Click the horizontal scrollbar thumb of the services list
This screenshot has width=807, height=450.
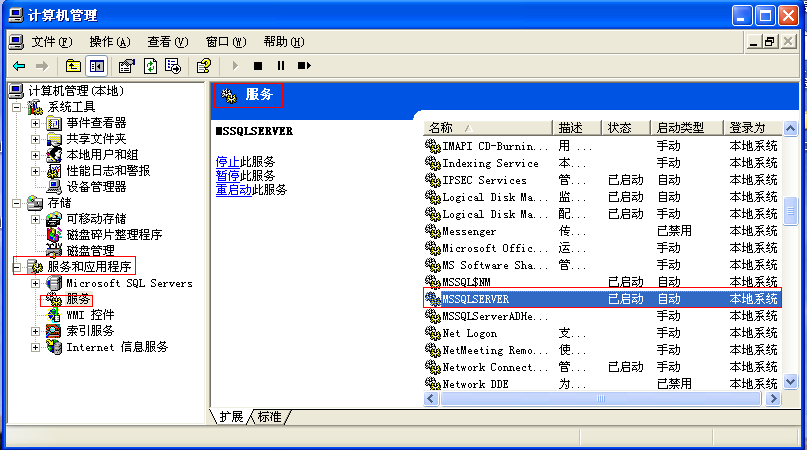601,399
